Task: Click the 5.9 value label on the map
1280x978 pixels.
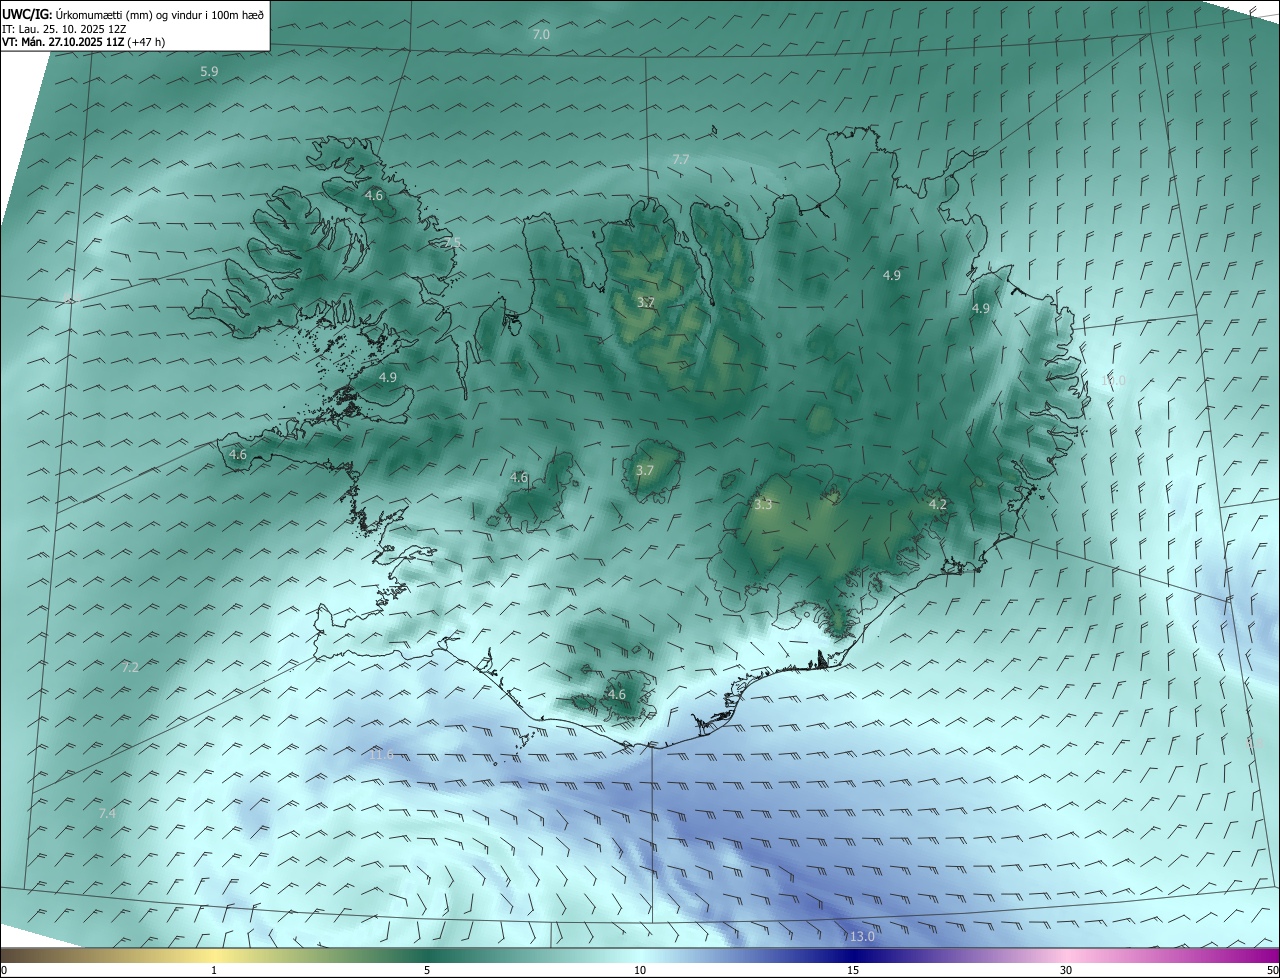Action: click(x=209, y=72)
